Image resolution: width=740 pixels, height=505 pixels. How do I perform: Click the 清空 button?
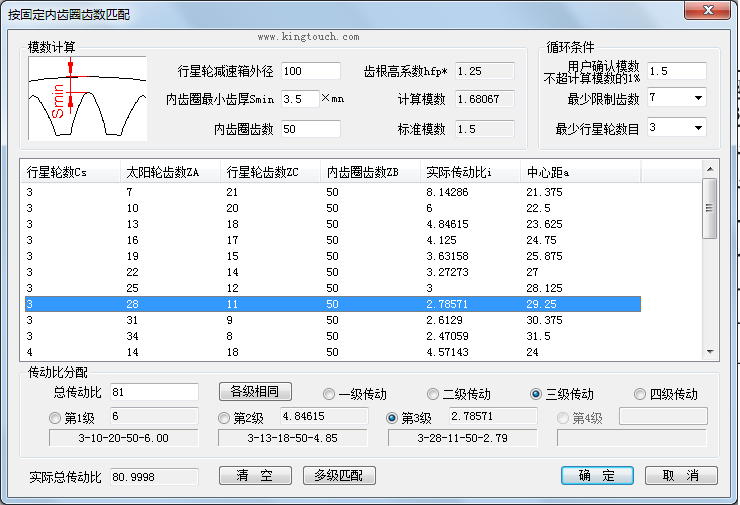coord(255,475)
